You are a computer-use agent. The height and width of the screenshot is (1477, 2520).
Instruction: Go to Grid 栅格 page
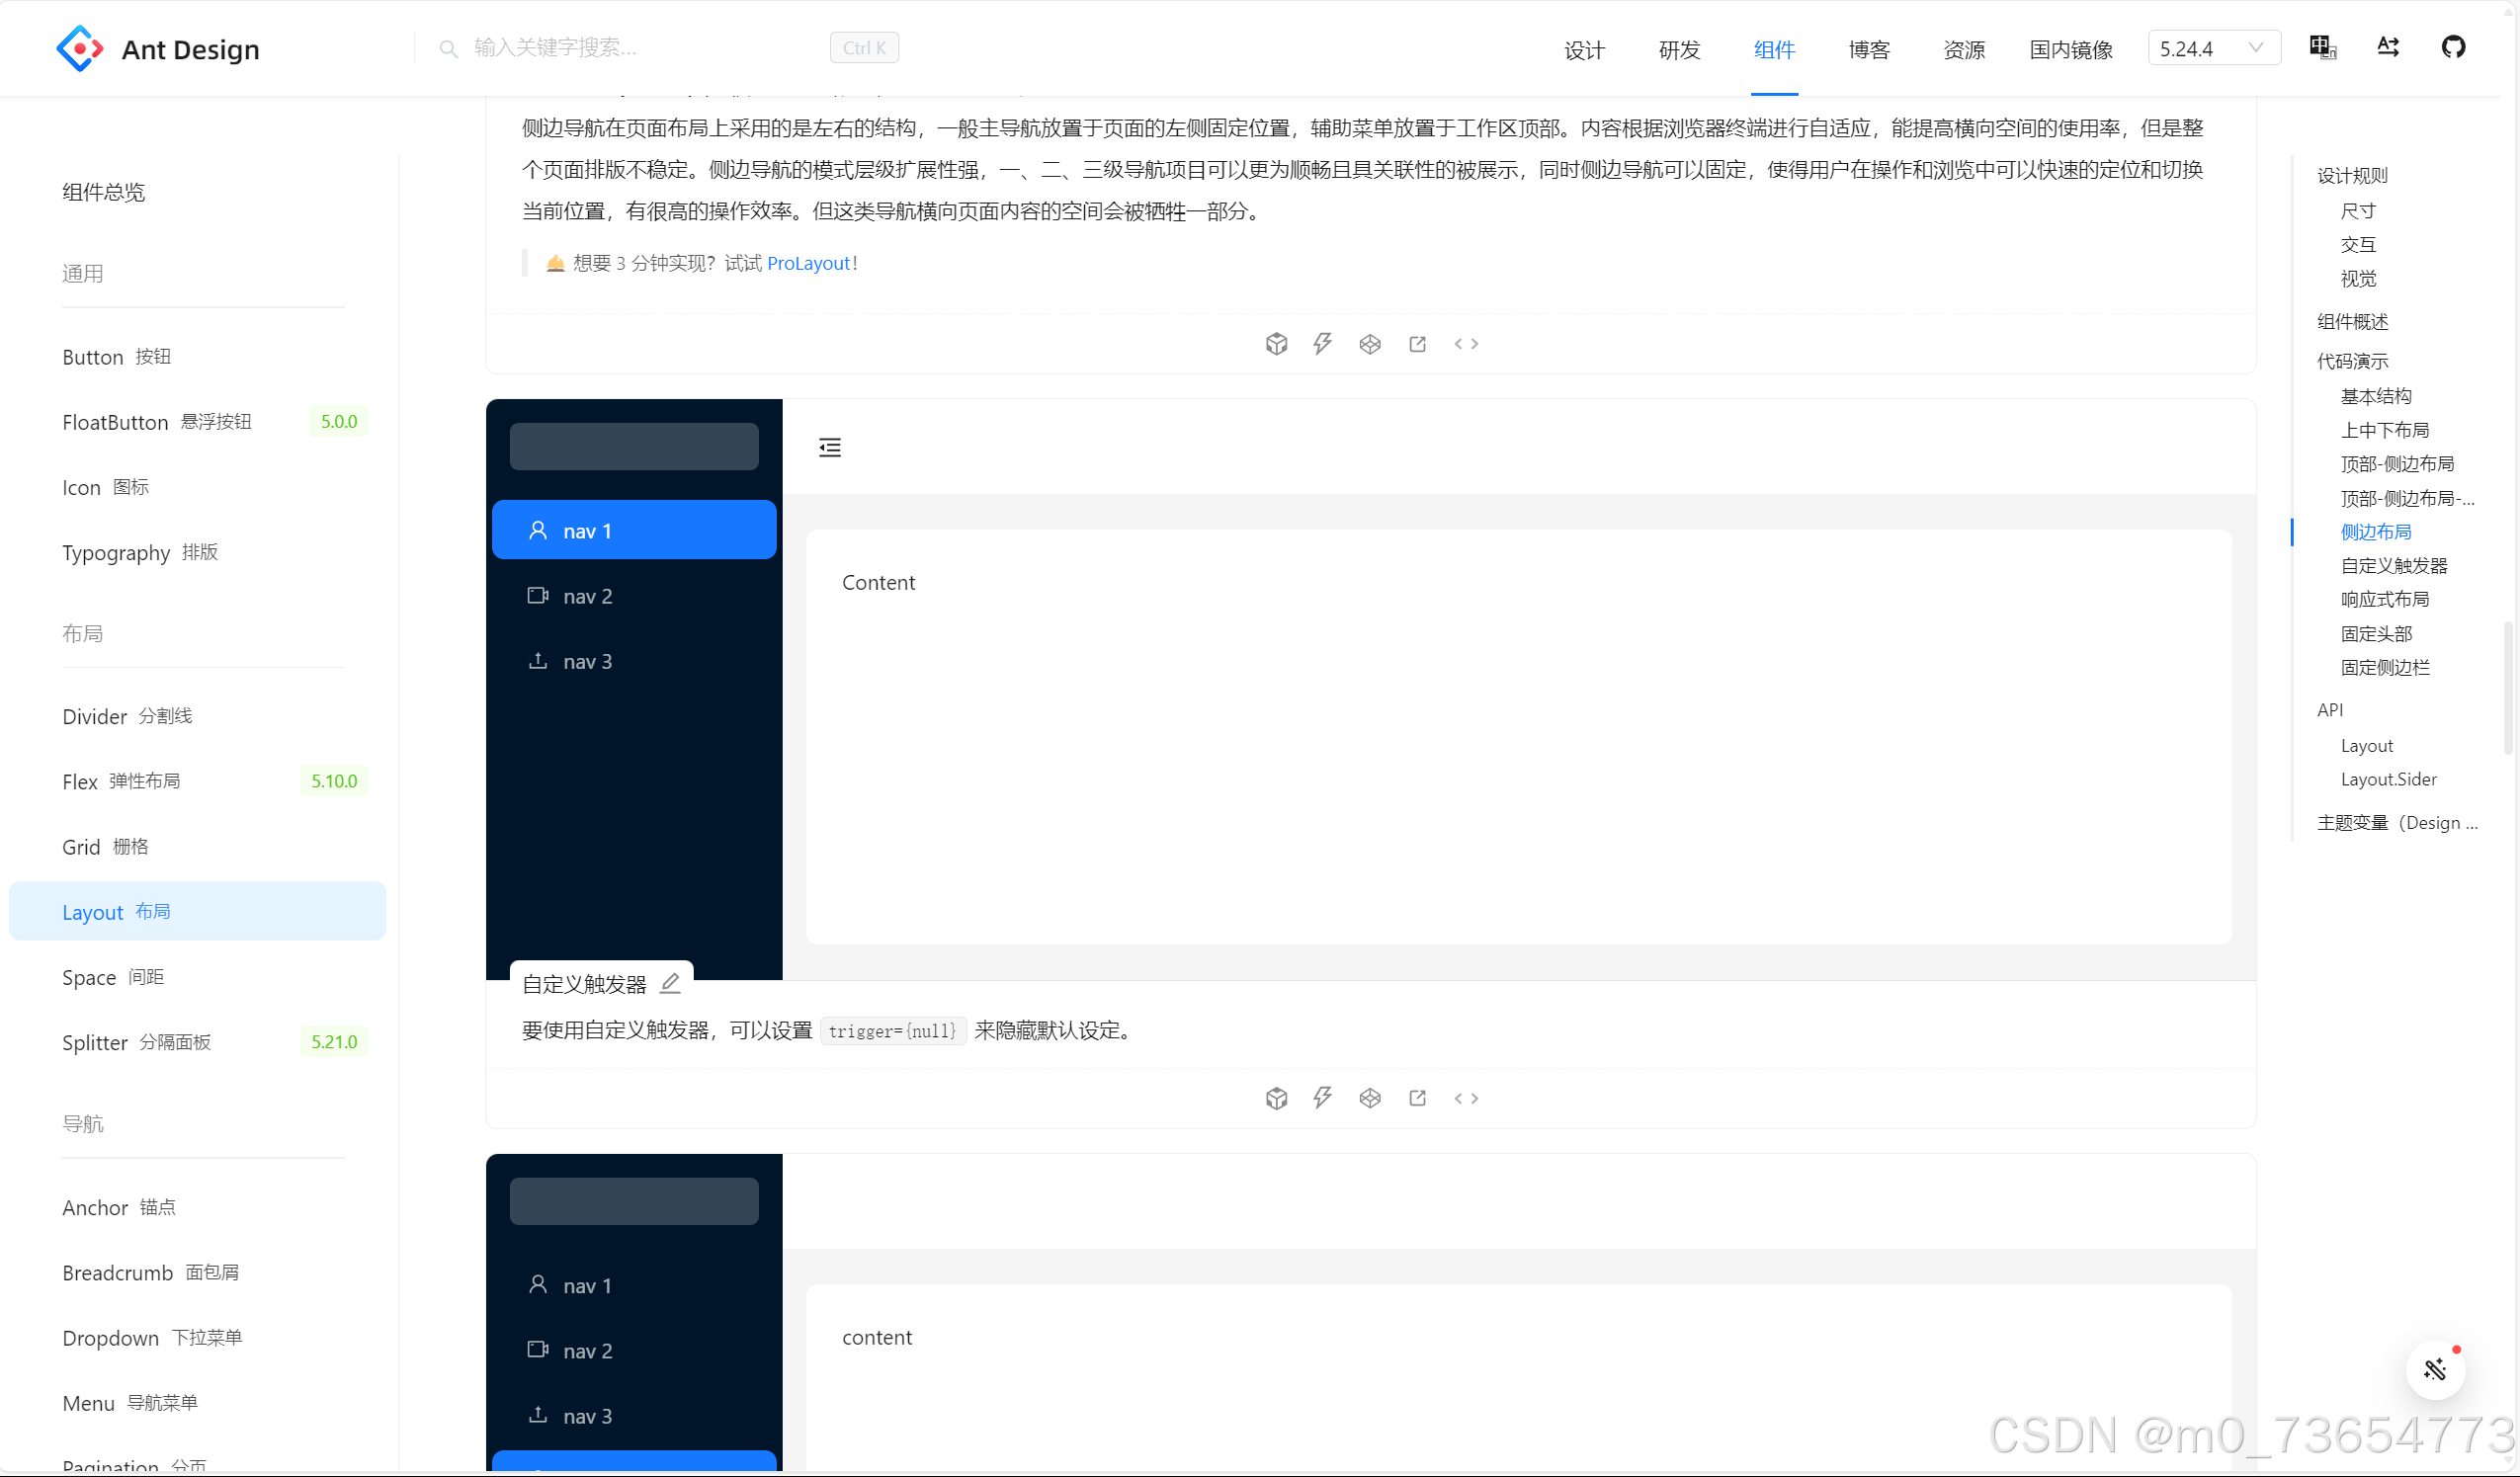click(x=198, y=847)
